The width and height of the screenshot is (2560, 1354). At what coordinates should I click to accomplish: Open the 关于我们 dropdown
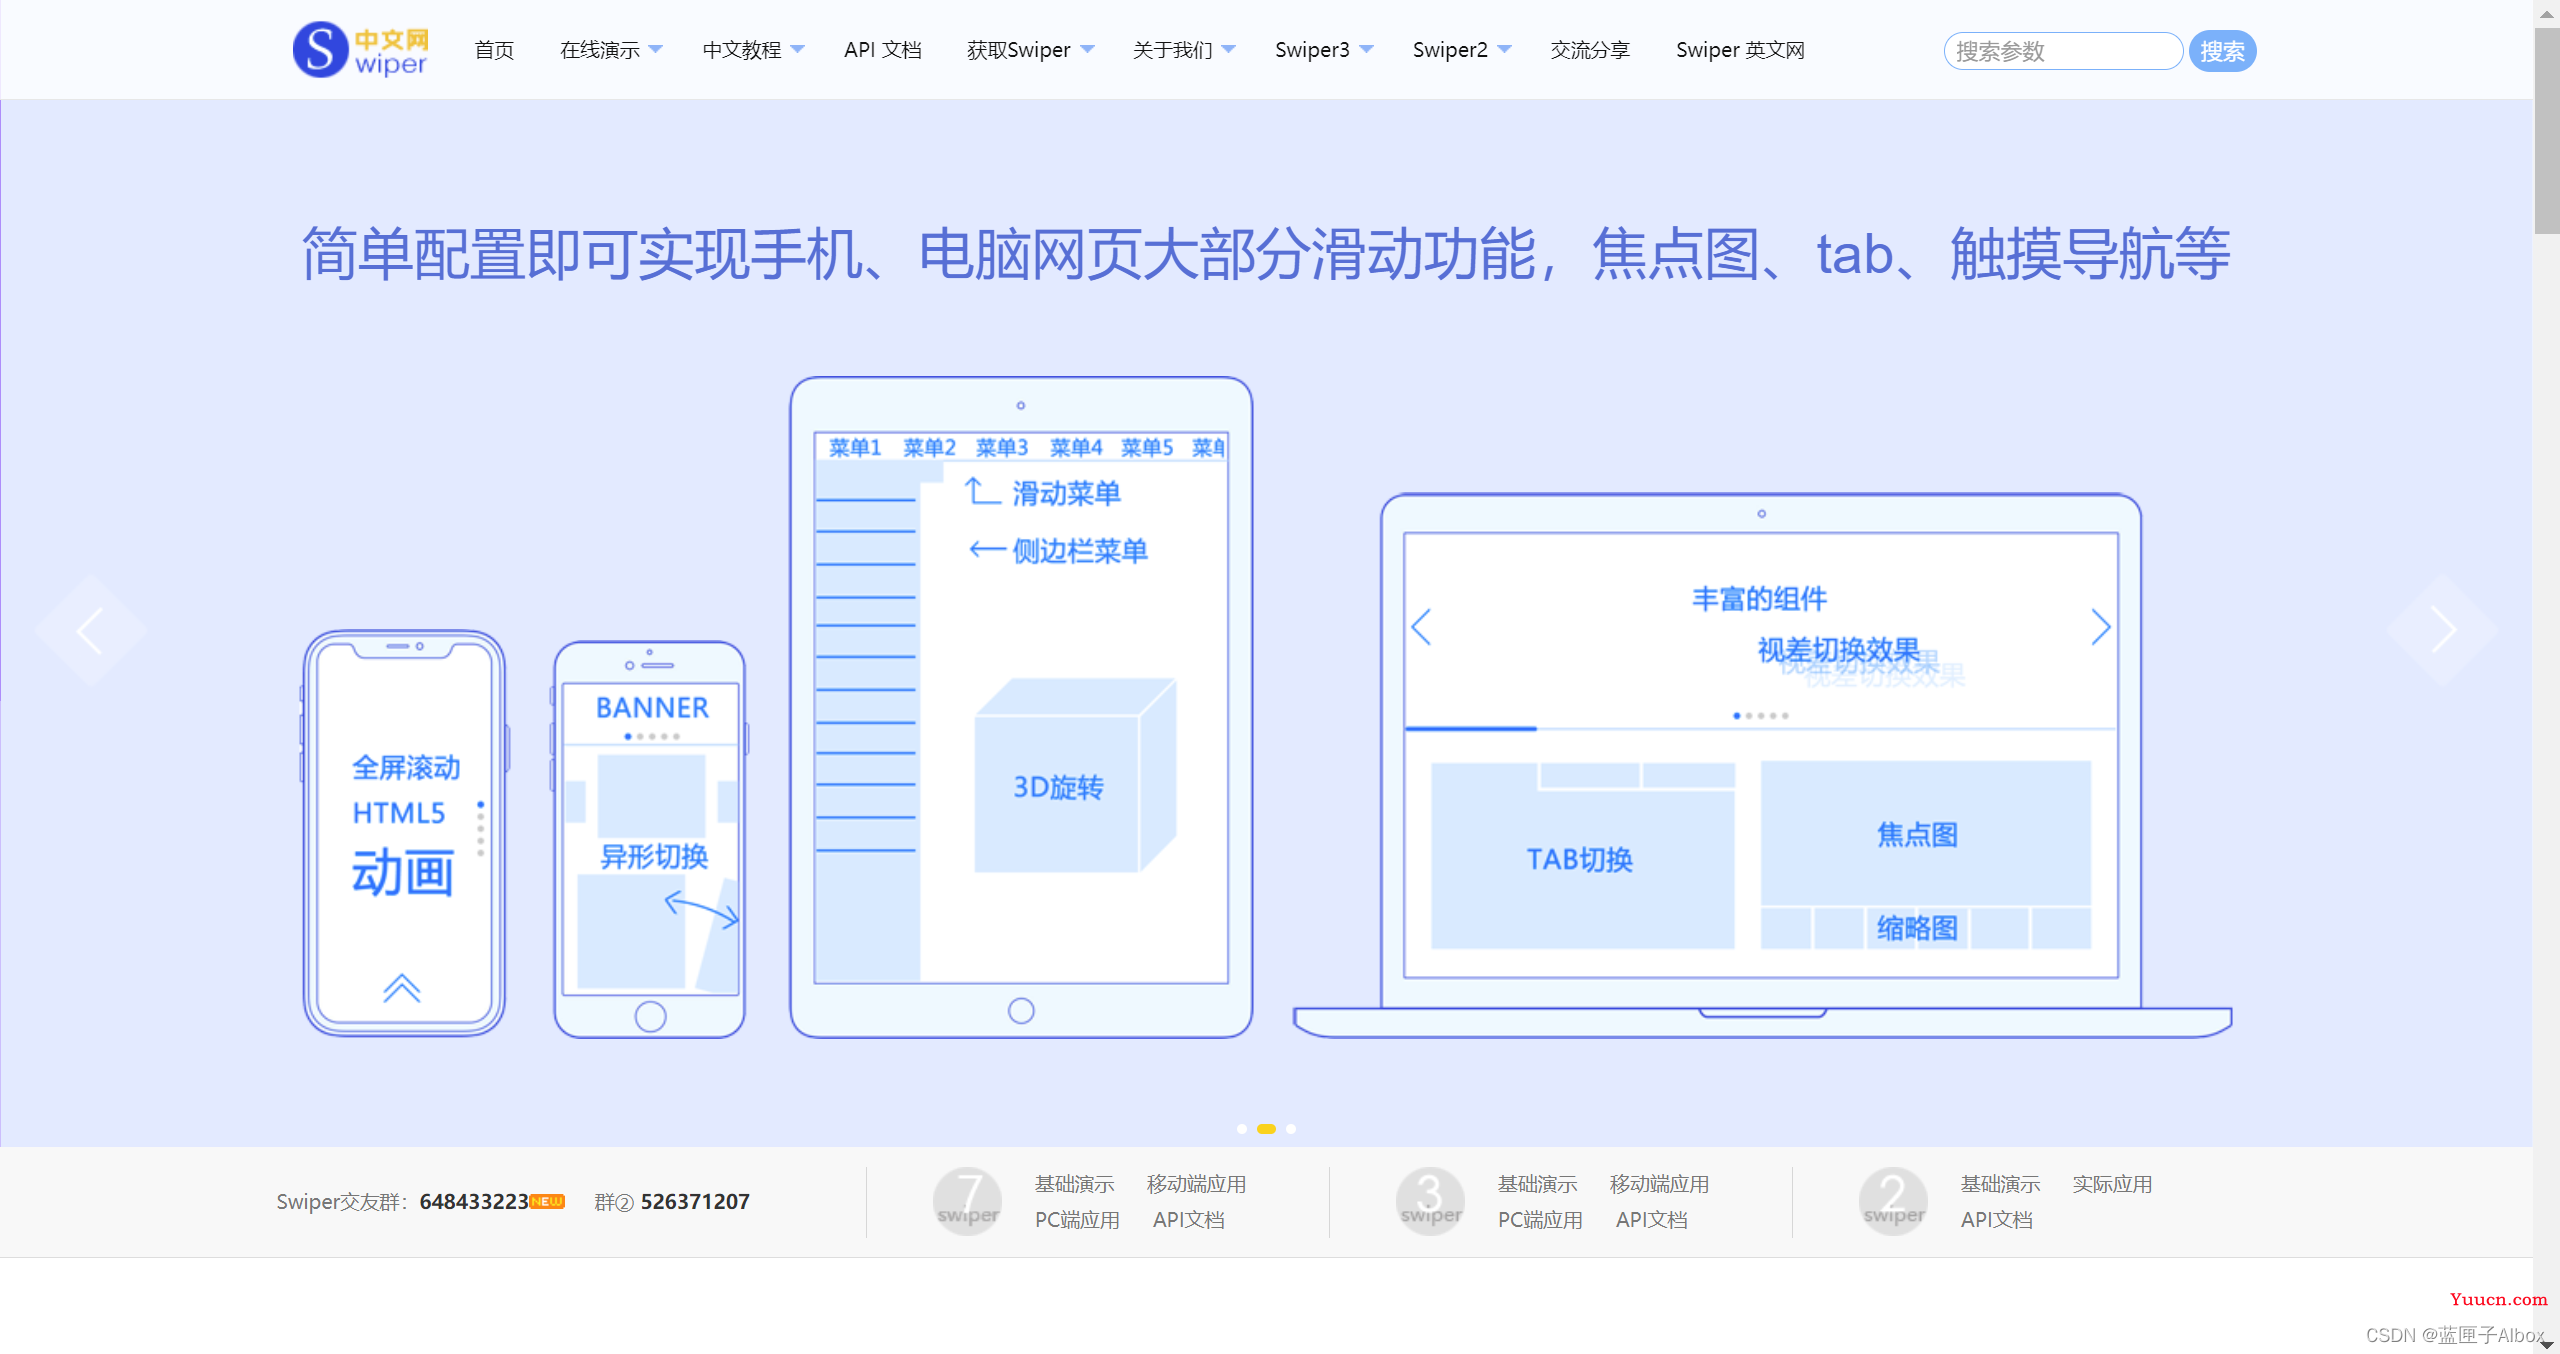[x=1184, y=50]
